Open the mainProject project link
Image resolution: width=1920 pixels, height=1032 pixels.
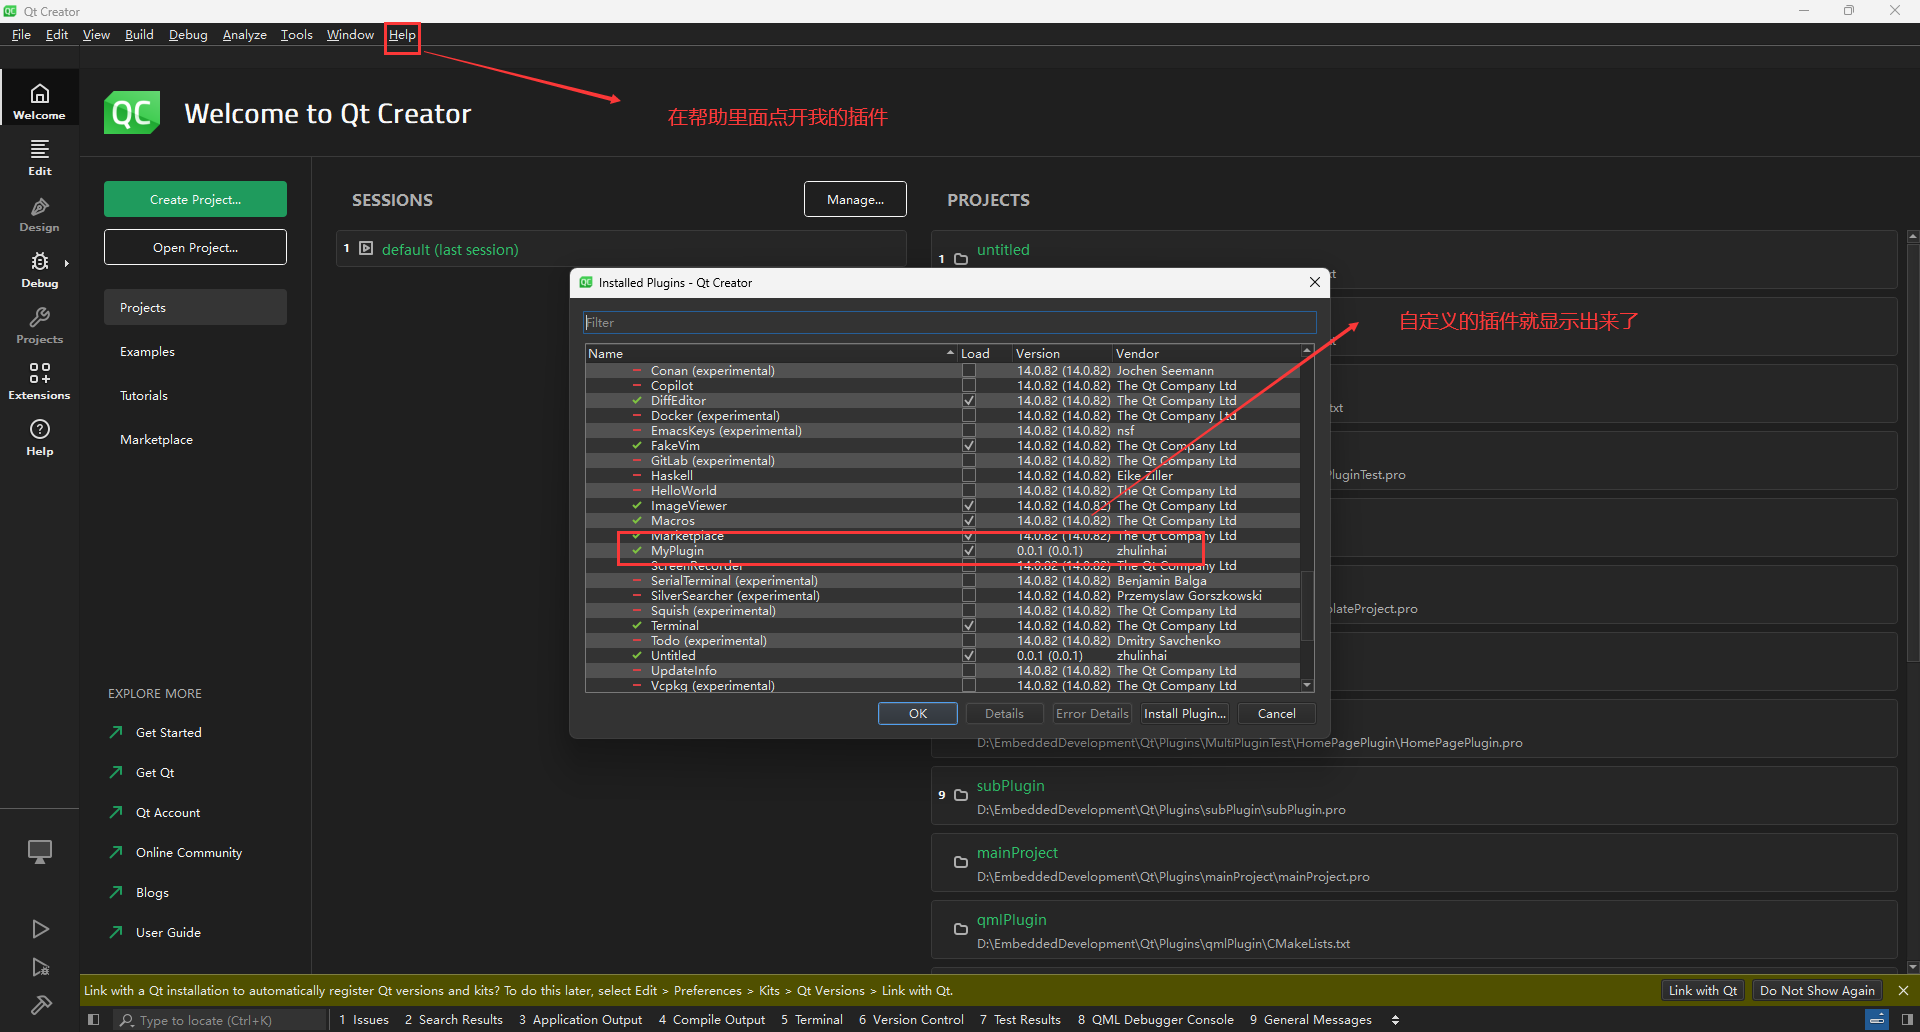click(x=1017, y=852)
